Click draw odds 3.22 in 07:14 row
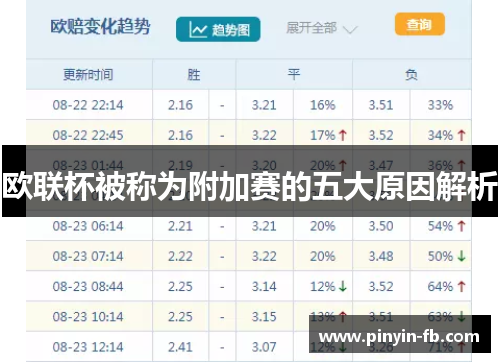The width and height of the screenshot is (500, 362). 264,256
